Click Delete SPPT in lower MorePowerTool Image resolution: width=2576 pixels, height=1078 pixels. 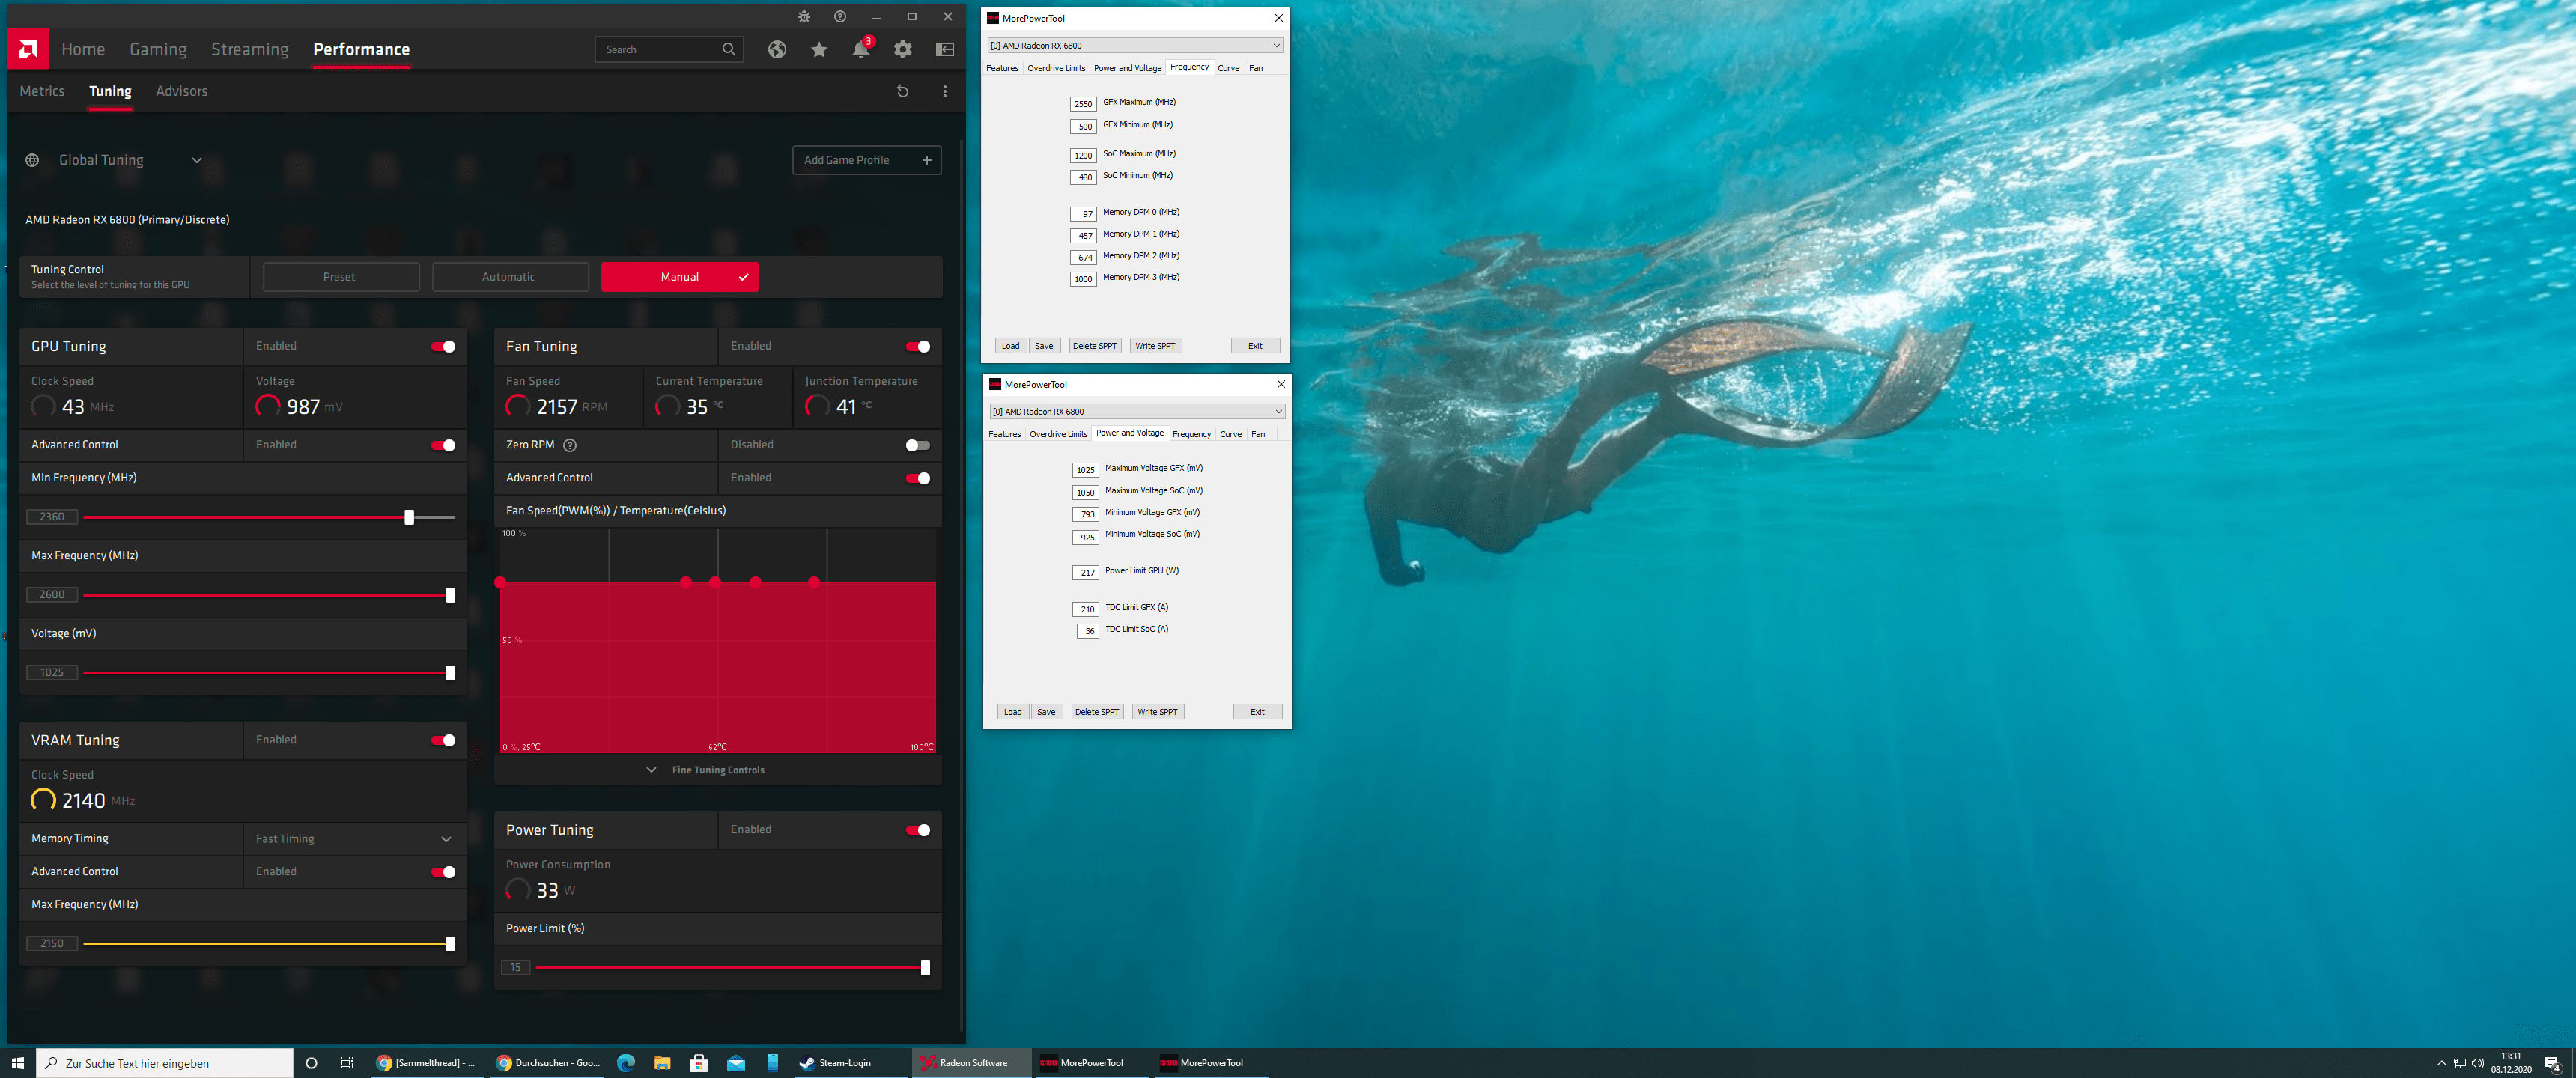coord(1097,712)
